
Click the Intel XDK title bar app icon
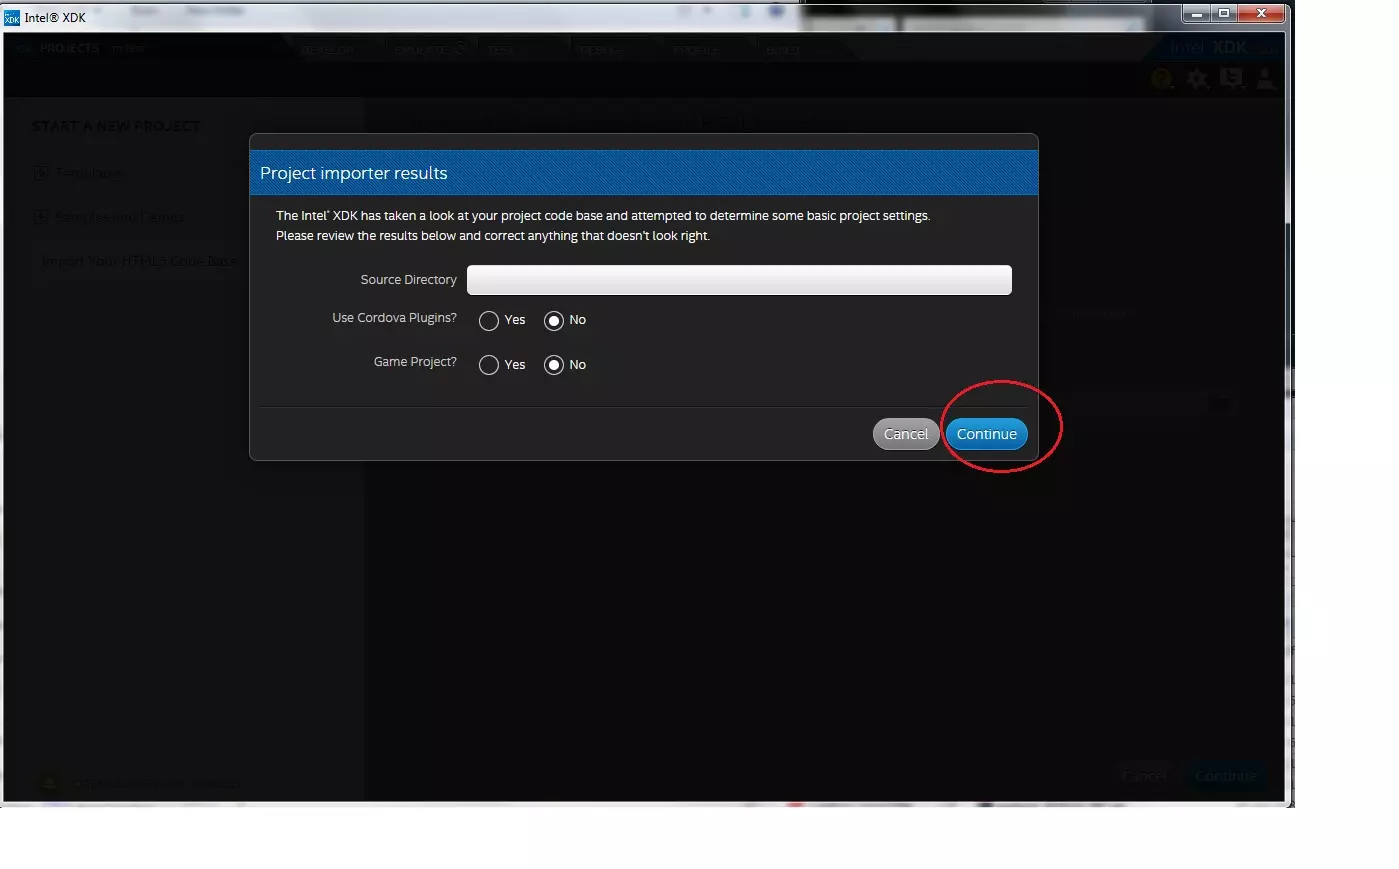click(x=12, y=17)
